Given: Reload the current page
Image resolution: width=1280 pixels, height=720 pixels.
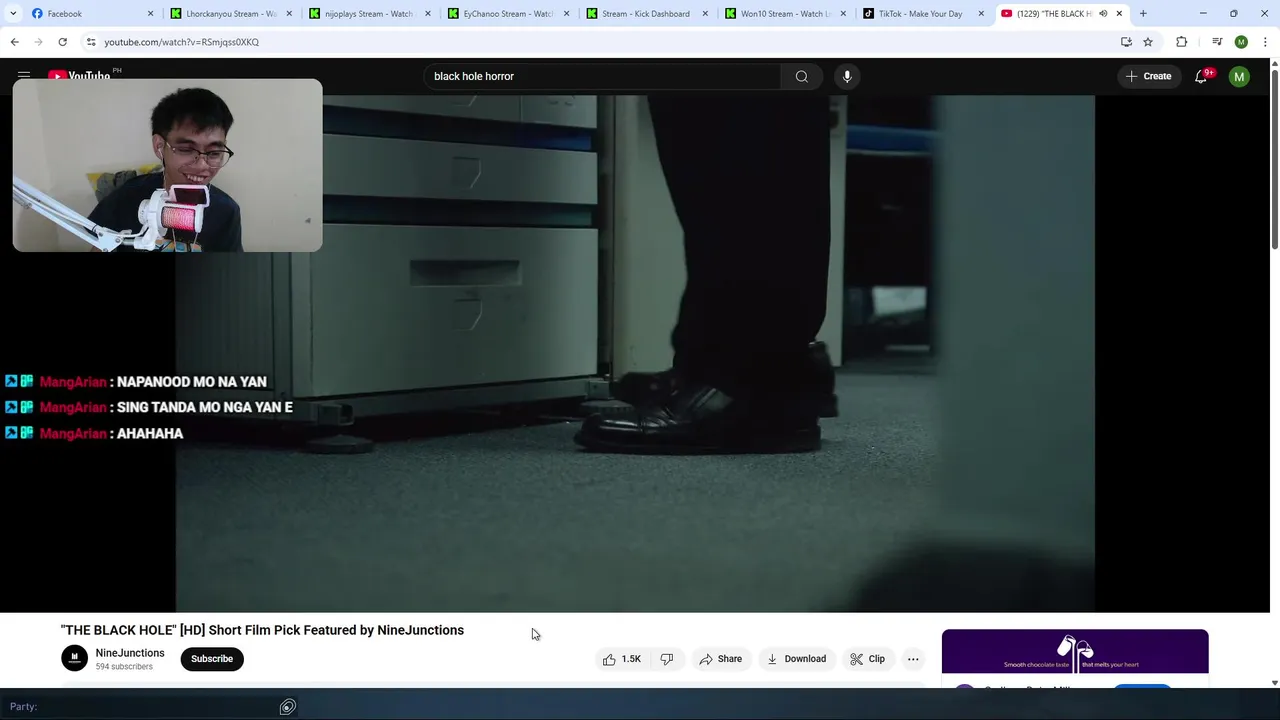Looking at the screenshot, I should point(62,42).
